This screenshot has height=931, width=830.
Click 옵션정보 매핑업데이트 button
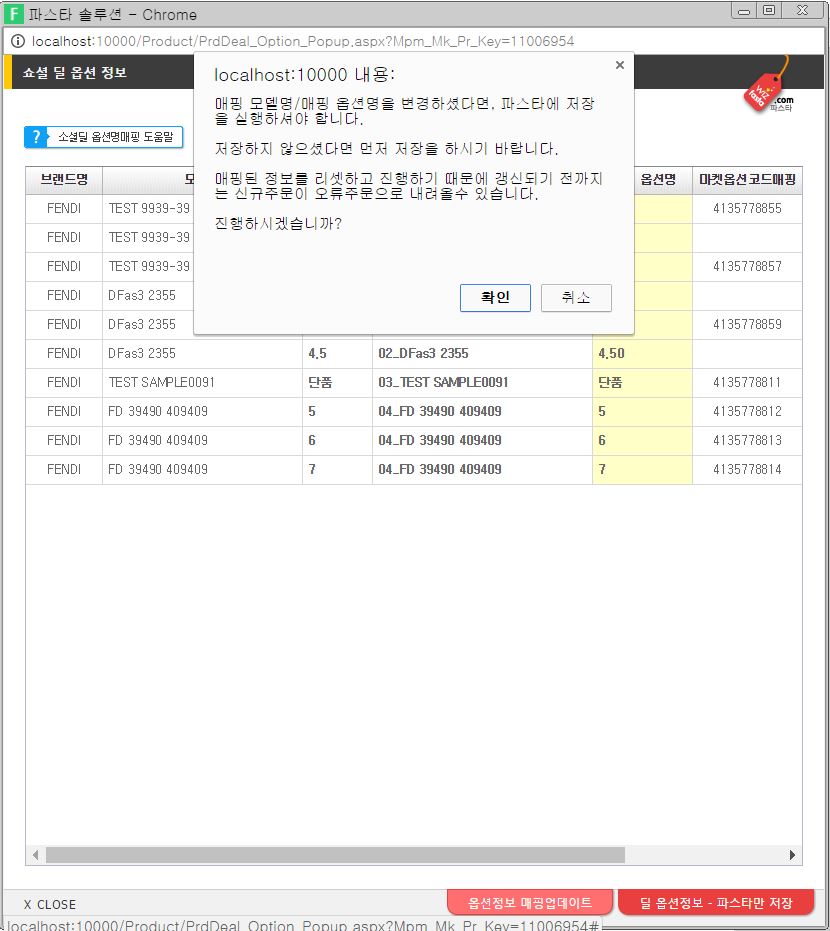click(x=530, y=903)
